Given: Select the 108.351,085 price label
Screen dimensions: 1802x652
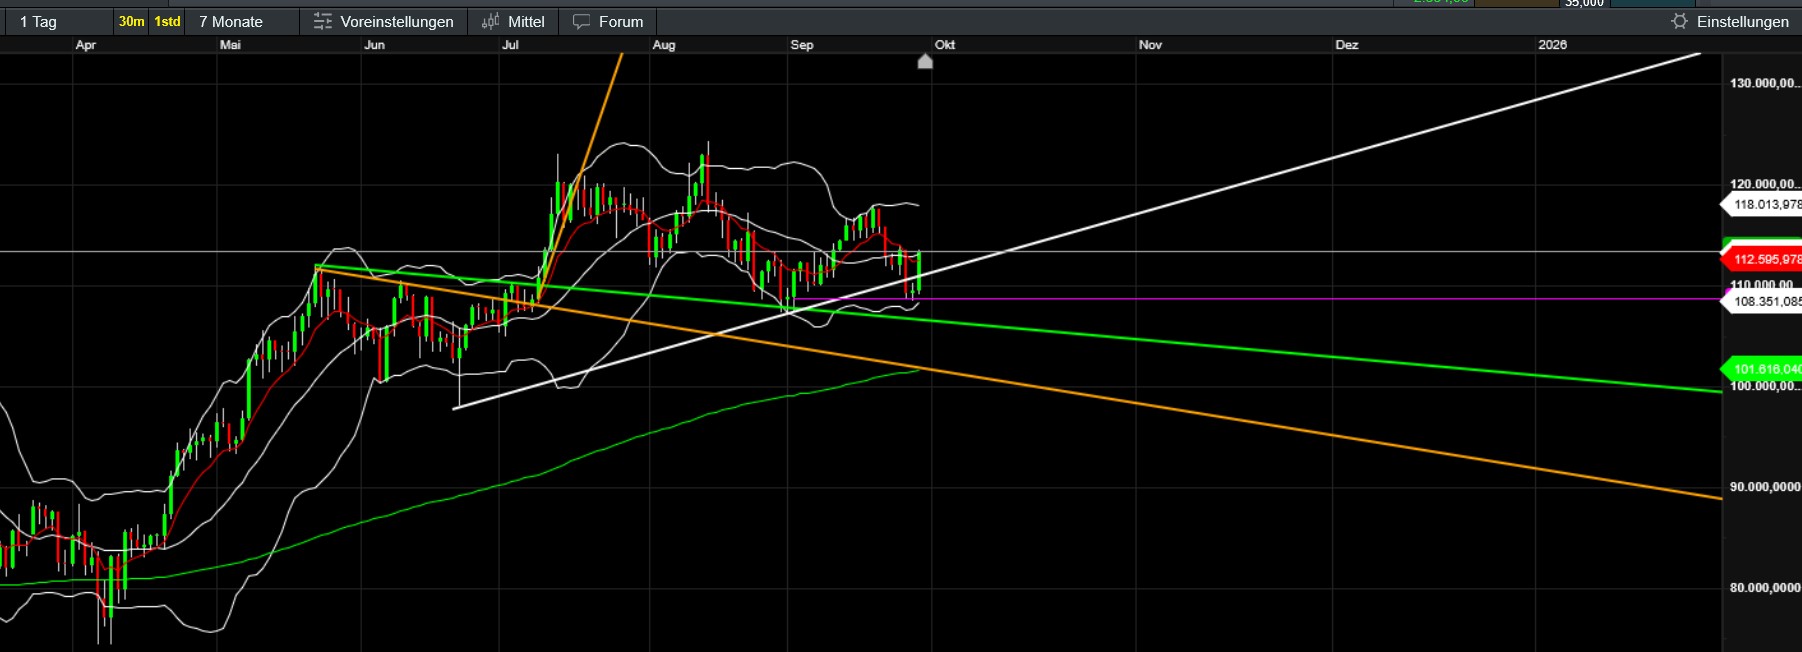Looking at the screenshot, I should [x=1764, y=301].
